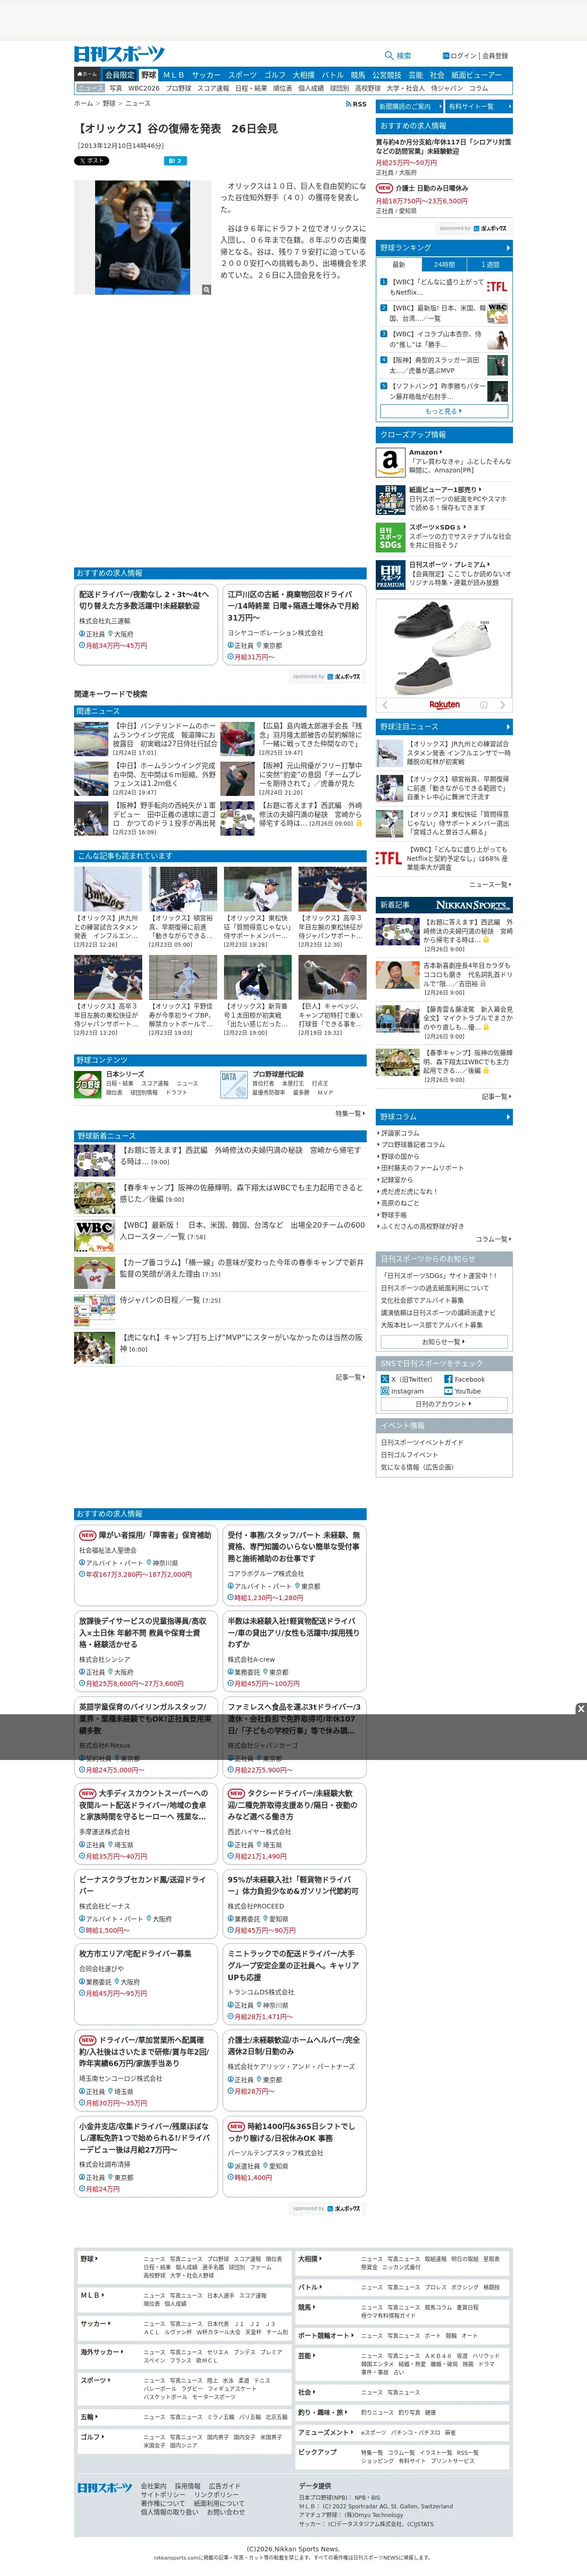The height and width of the screenshot is (2576, 587).
Task: Select the 1週間 ranking tab
Action: pos(490,265)
